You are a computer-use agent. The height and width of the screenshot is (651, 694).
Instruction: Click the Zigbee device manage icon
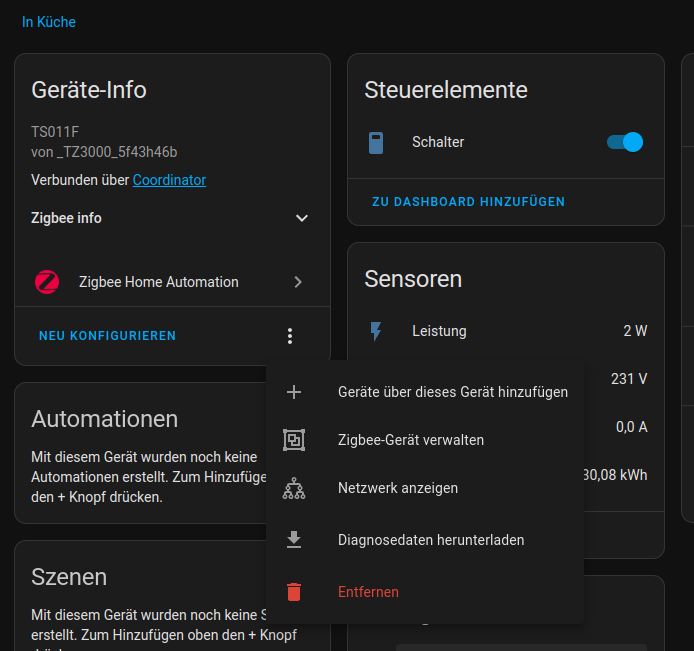click(x=294, y=440)
